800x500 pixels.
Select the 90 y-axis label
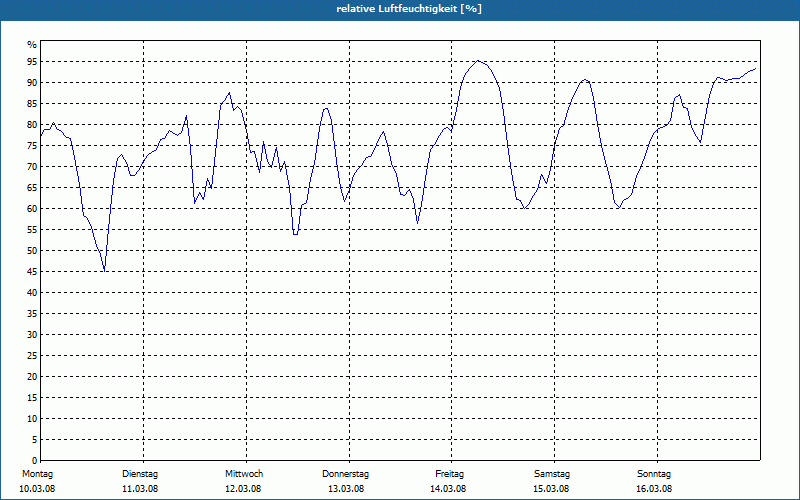(x=32, y=83)
